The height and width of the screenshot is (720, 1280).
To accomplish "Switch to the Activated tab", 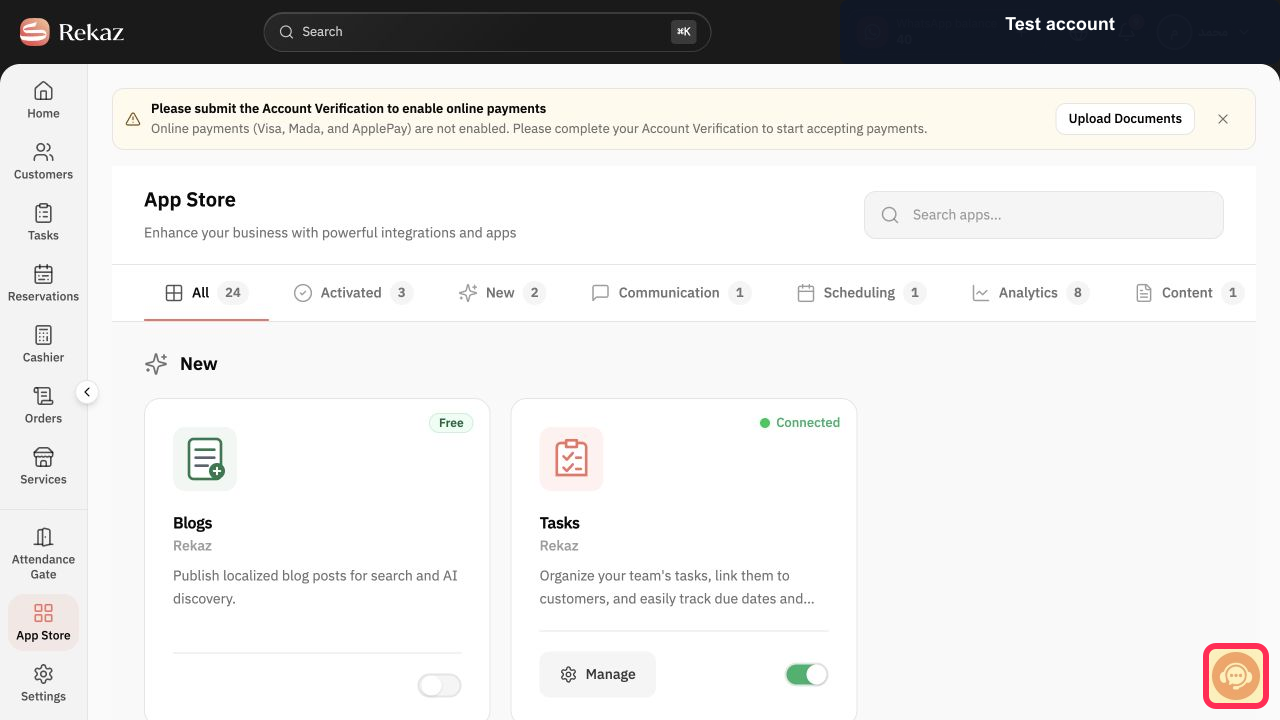I will (x=353, y=293).
